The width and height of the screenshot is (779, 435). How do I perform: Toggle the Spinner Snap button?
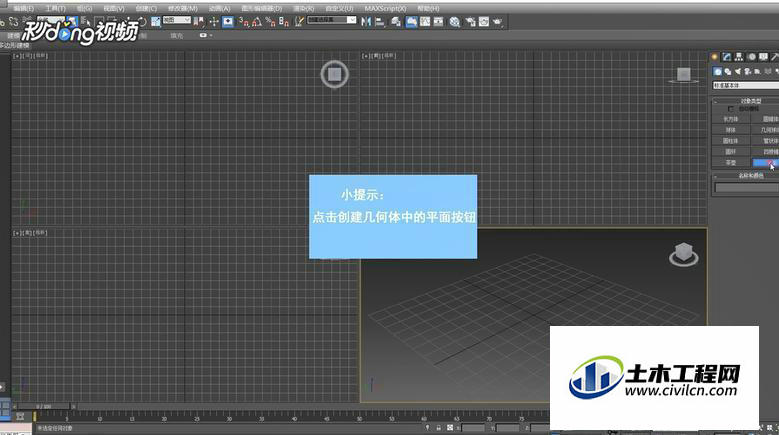(x=283, y=21)
